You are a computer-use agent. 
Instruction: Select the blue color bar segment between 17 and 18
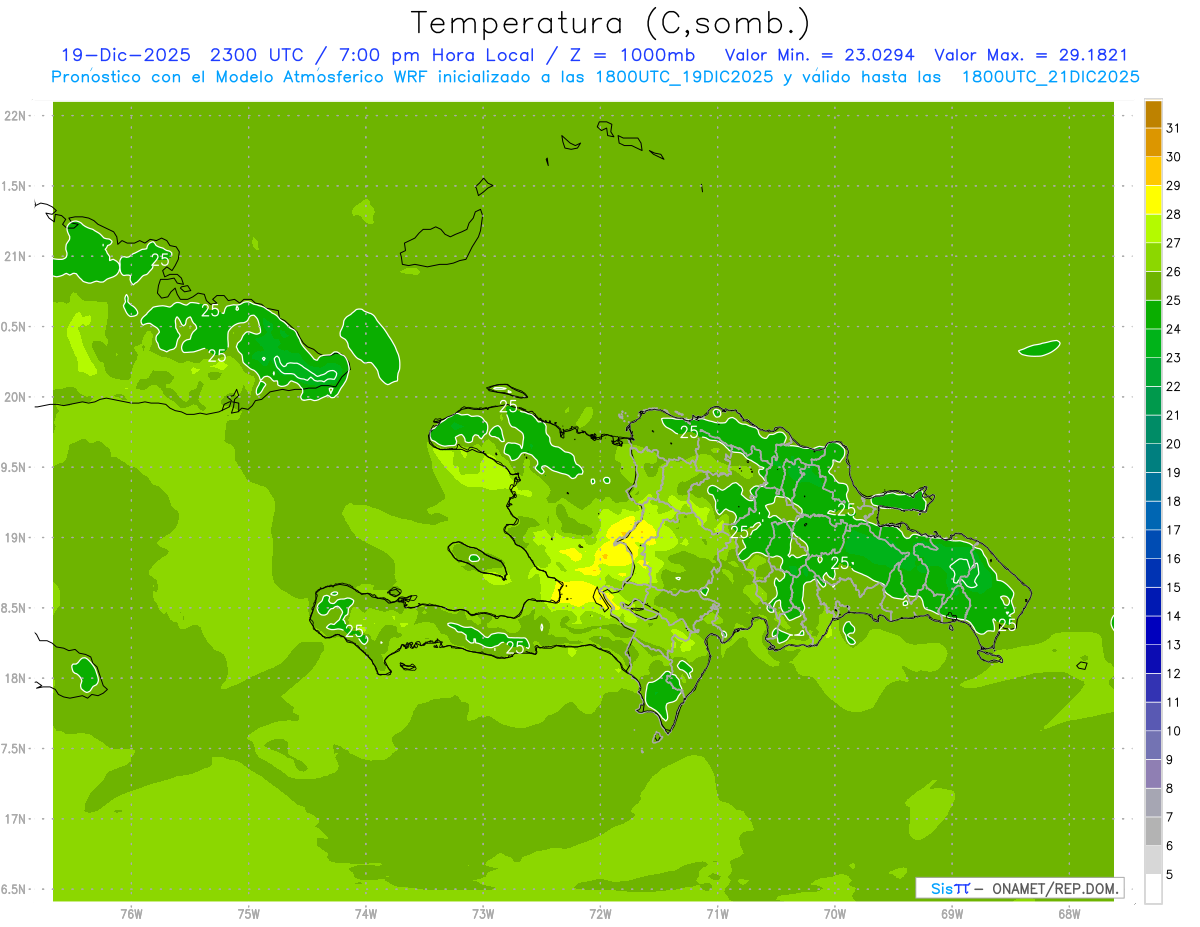(x=1153, y=516)
